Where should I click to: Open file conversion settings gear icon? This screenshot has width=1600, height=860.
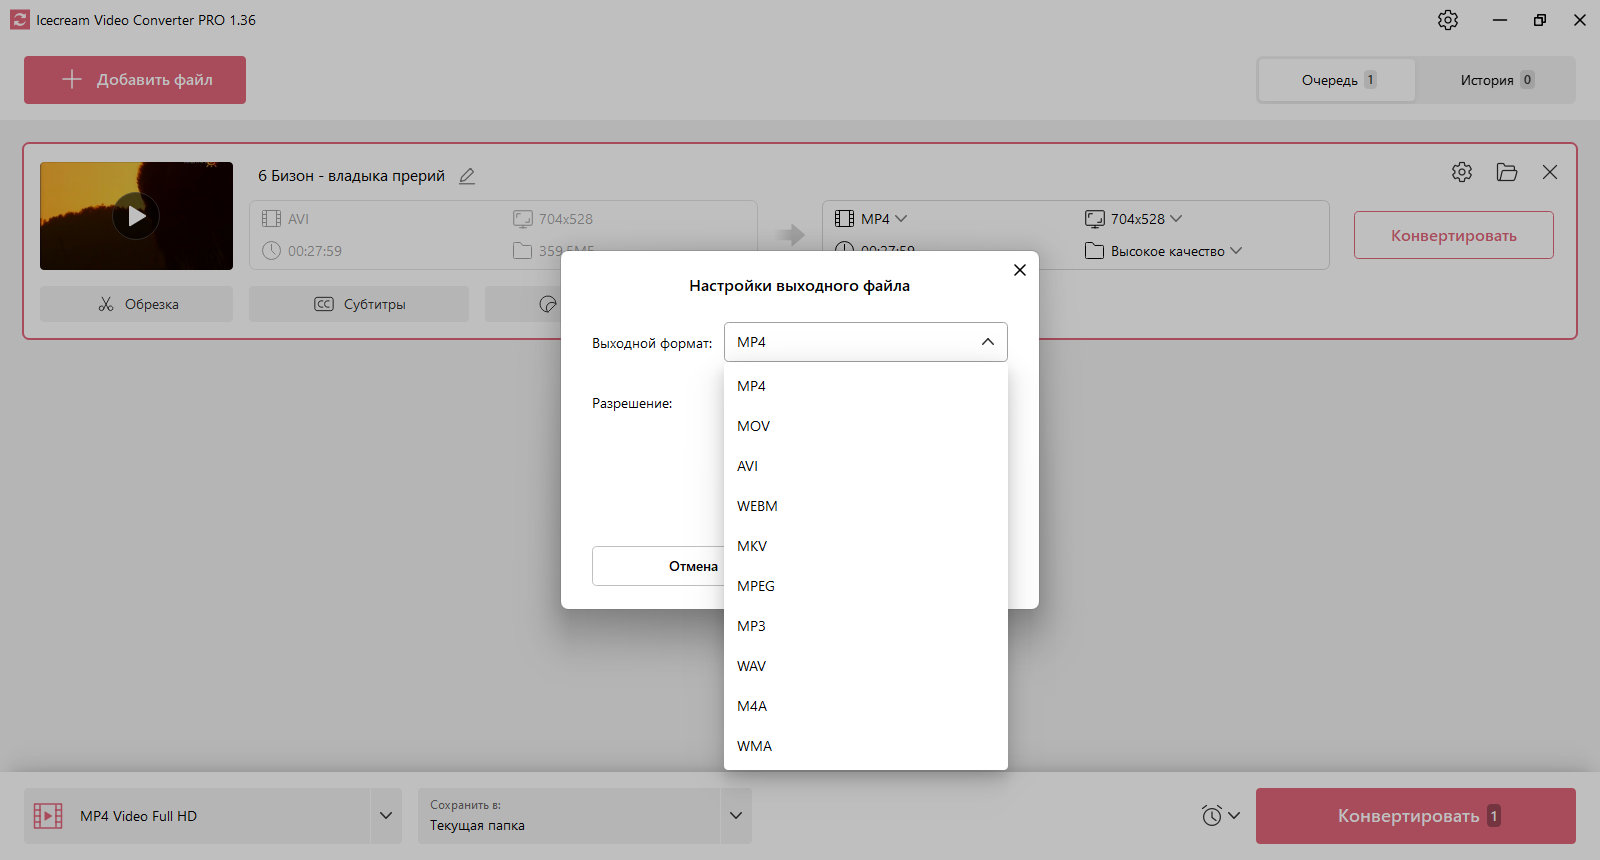point(1462,172)
